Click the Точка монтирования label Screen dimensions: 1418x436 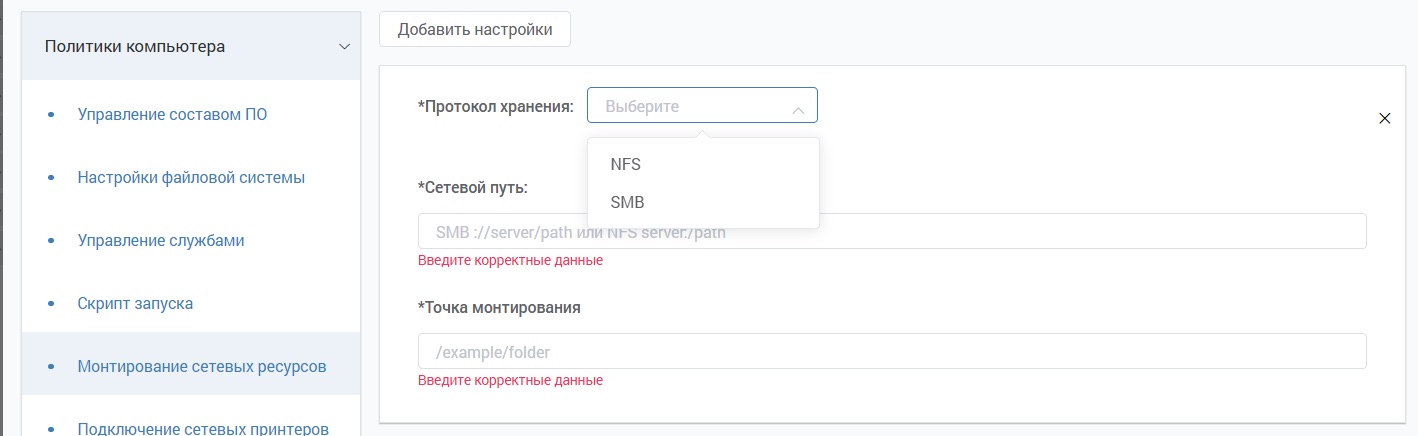499,307
